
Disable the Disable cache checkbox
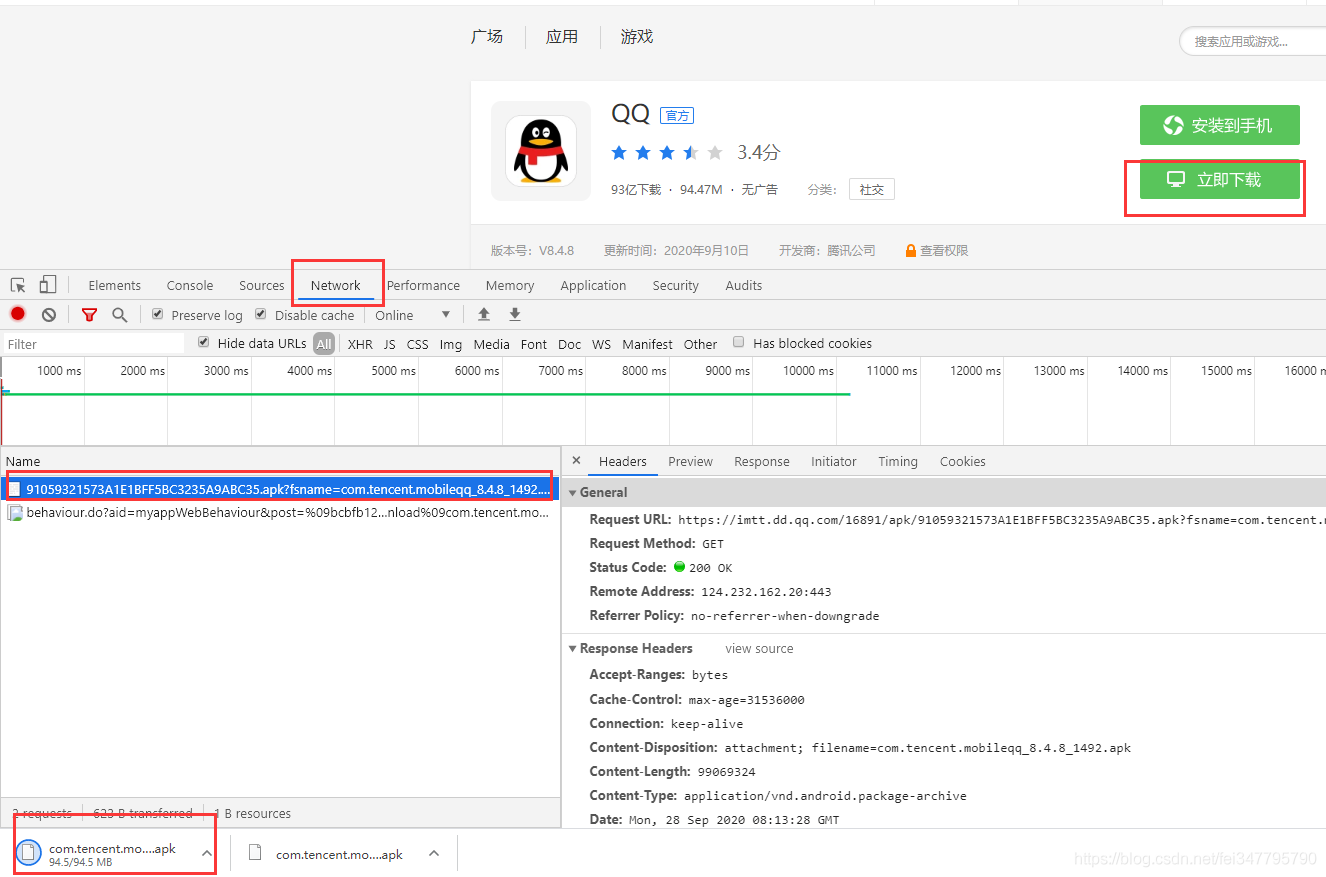pos(261,314)
